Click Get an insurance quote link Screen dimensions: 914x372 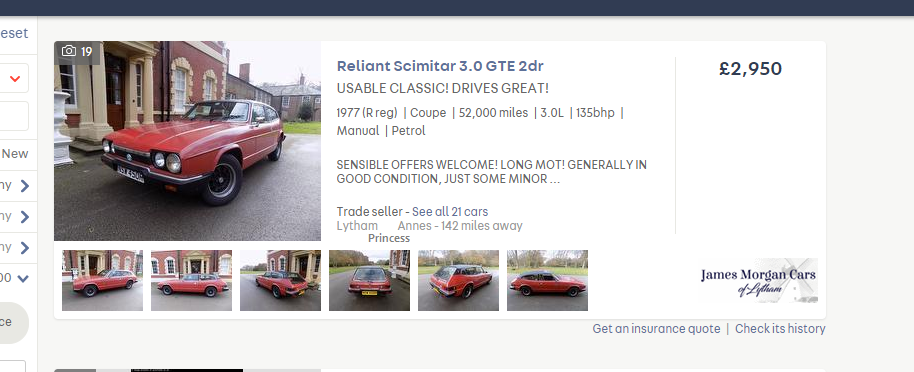click(656, 329)
